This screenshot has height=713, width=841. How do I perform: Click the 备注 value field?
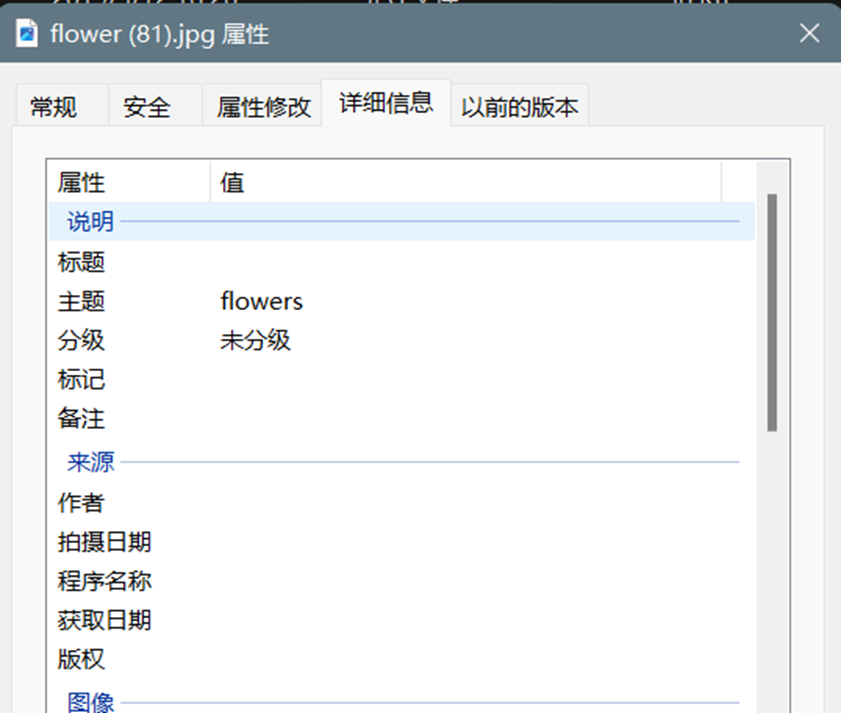click(480, 419)
